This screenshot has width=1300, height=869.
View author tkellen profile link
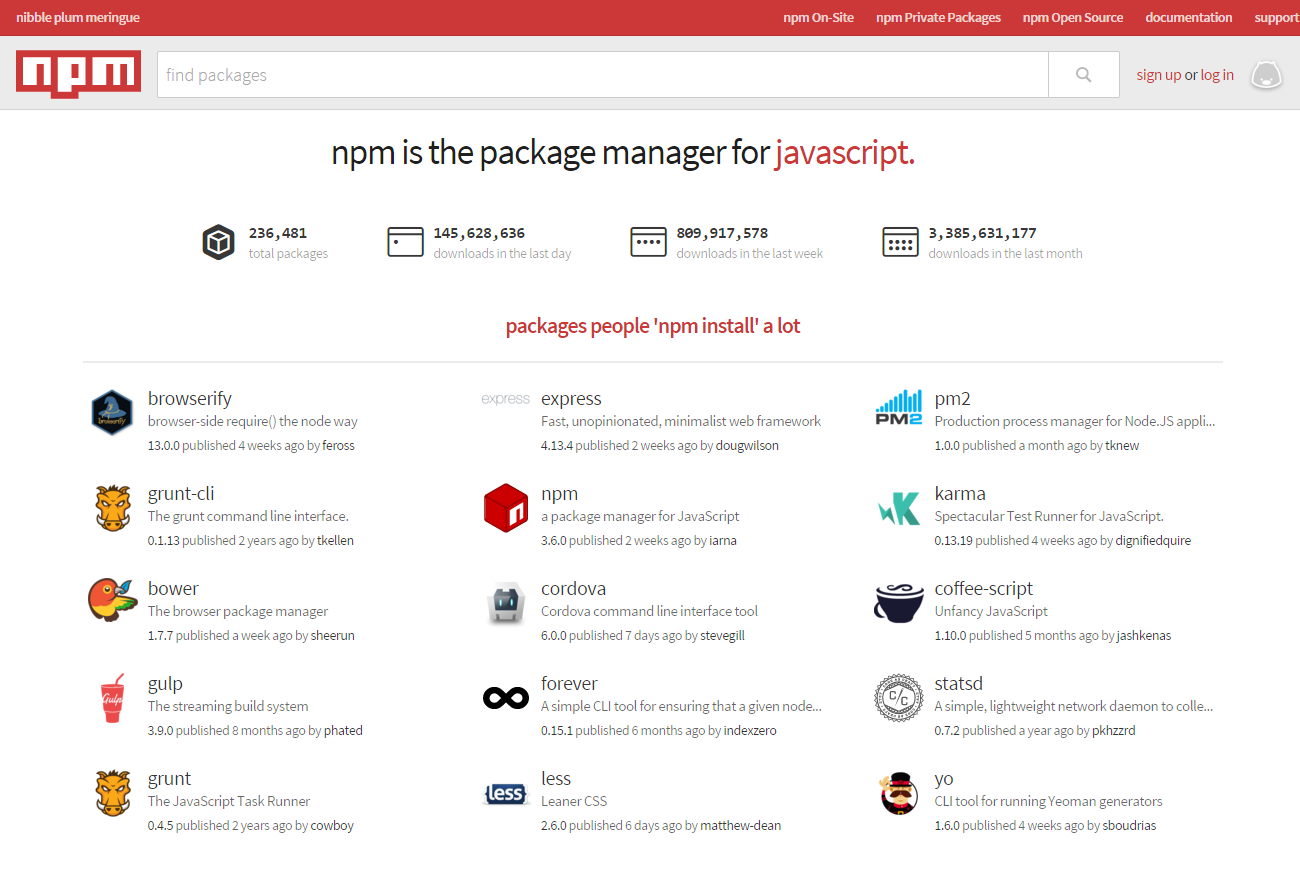click(x=335, y=541)
